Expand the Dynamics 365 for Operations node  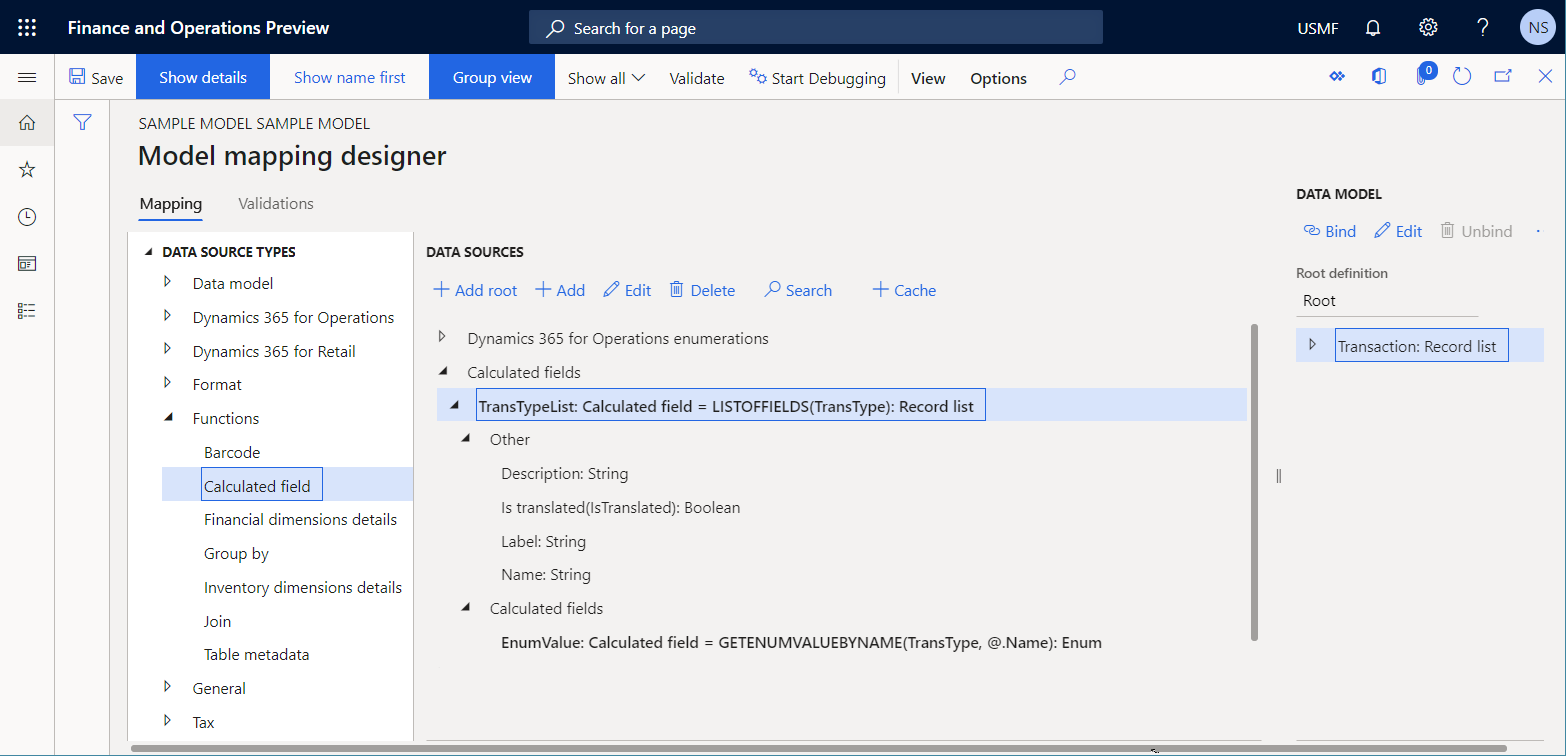168,317
